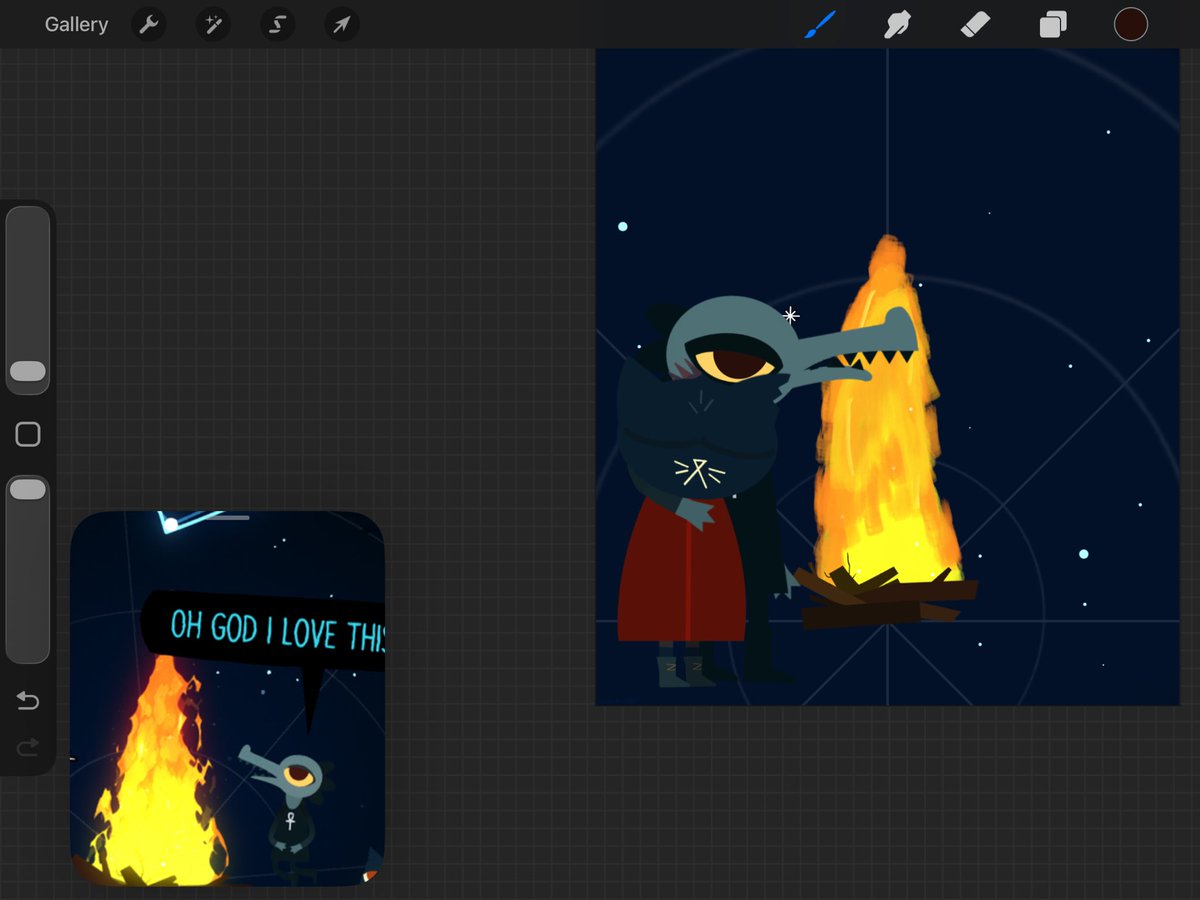Choose the Eraser tool
The width and height of the screenshot is (1200, 900).
pyautogui.click(x=975, y=25)
